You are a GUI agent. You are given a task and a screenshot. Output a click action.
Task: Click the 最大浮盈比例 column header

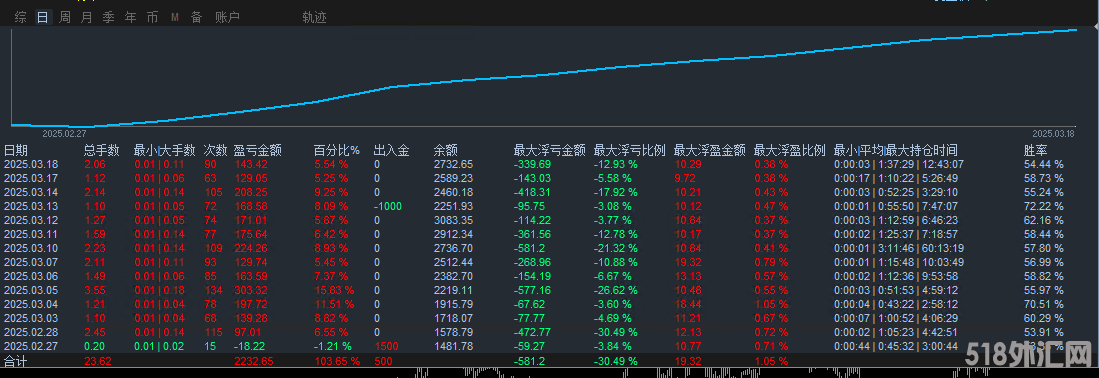point(789,150)
